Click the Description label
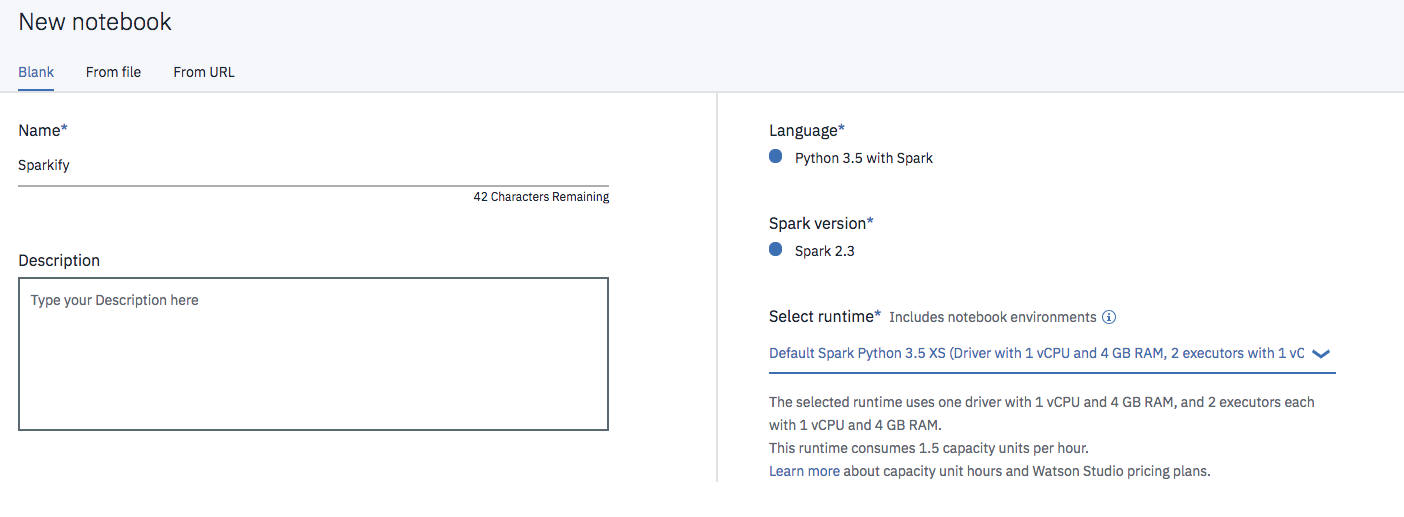The image size is (1404, 517). coord(59,260)
